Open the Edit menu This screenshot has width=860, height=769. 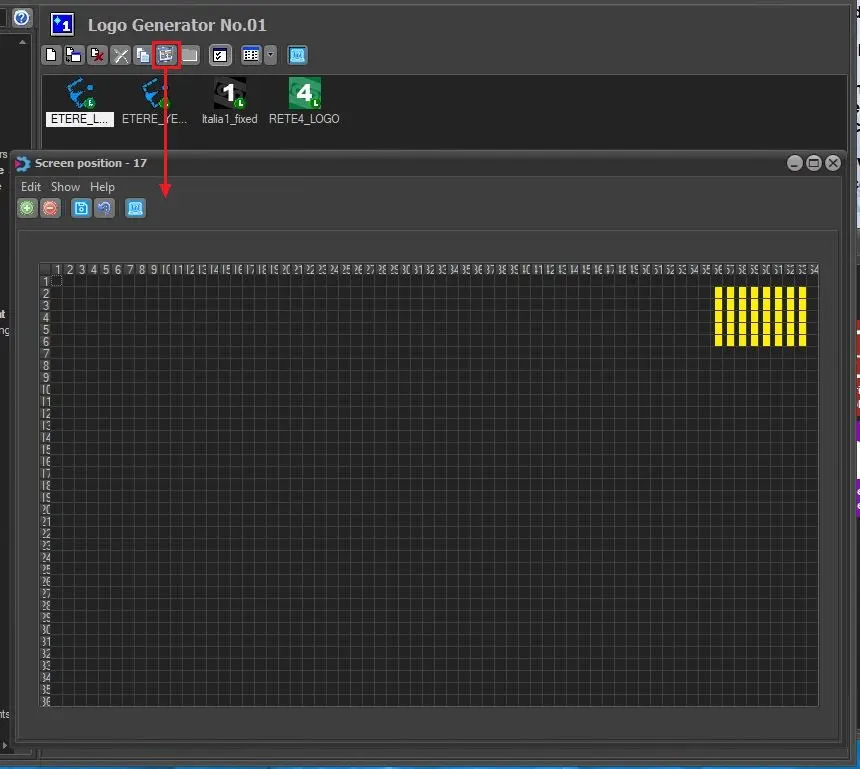pos(31,187)
